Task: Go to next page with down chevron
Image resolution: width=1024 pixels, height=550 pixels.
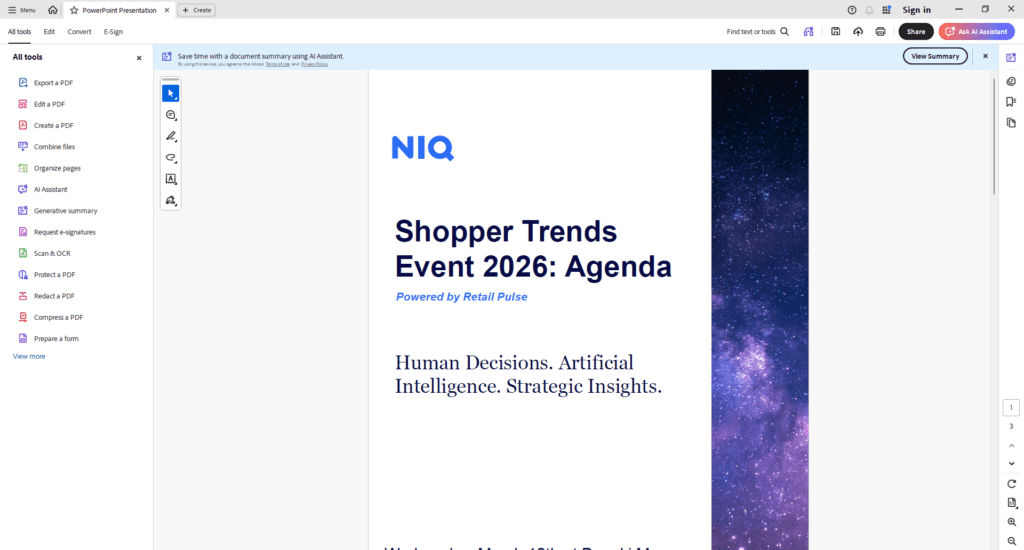Action: click(x=1011, y=463)
